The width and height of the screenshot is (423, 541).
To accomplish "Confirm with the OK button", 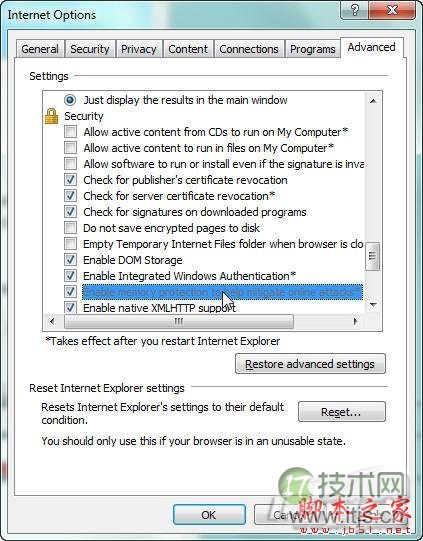I will coord(209,515).
